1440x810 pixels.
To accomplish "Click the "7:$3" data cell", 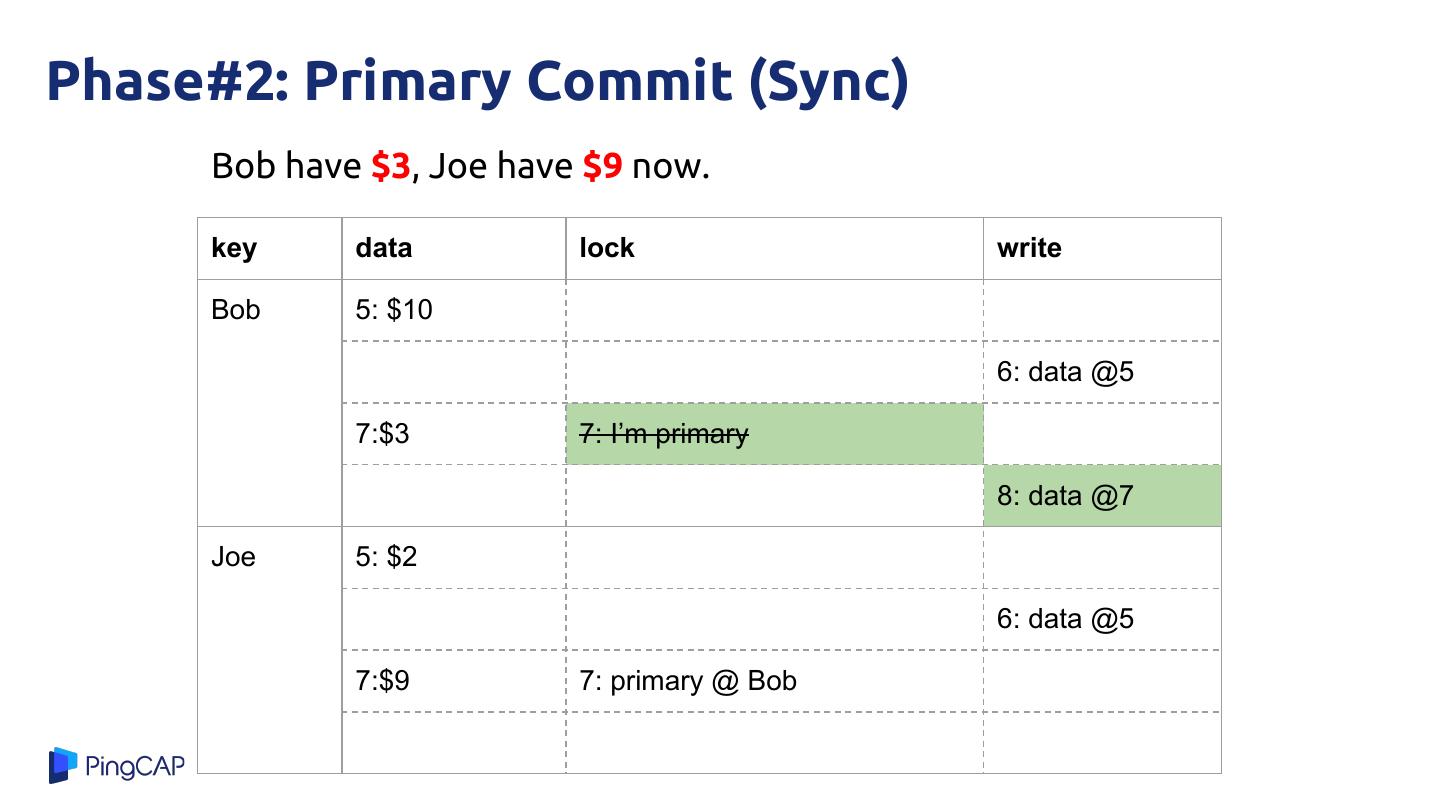I will (382, 434).
